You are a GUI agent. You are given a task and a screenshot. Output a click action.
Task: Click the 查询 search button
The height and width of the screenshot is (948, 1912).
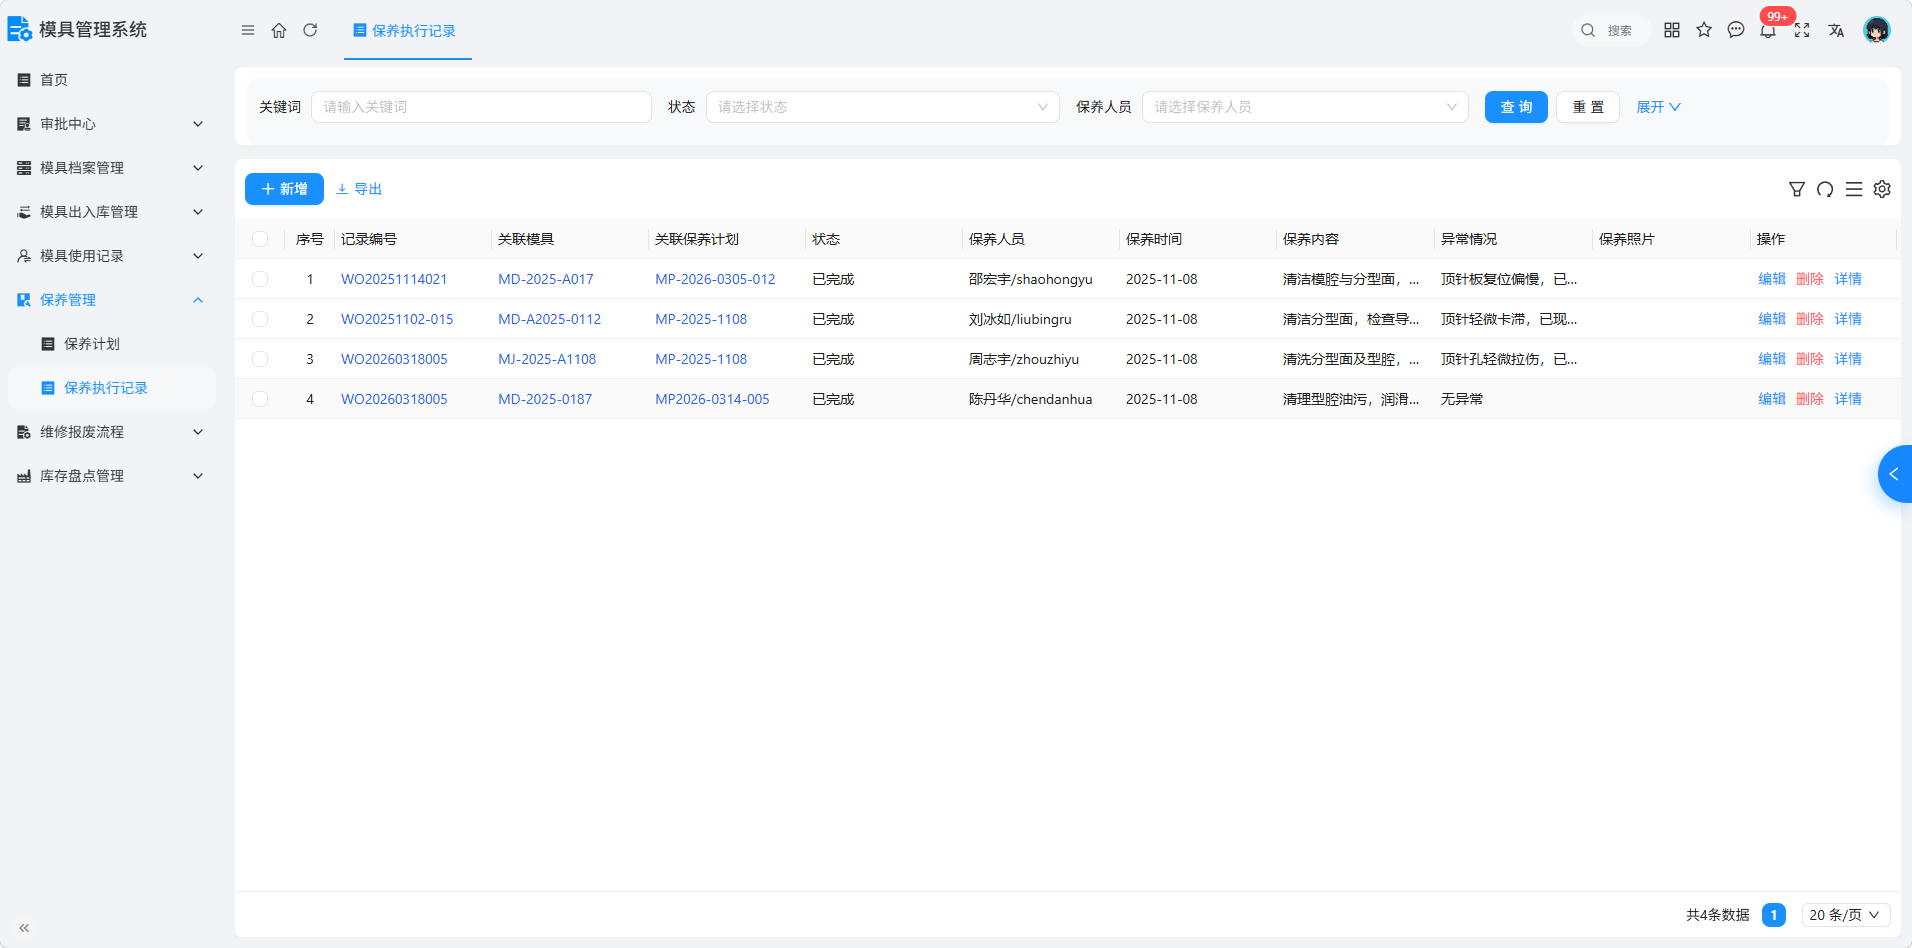1516,107
